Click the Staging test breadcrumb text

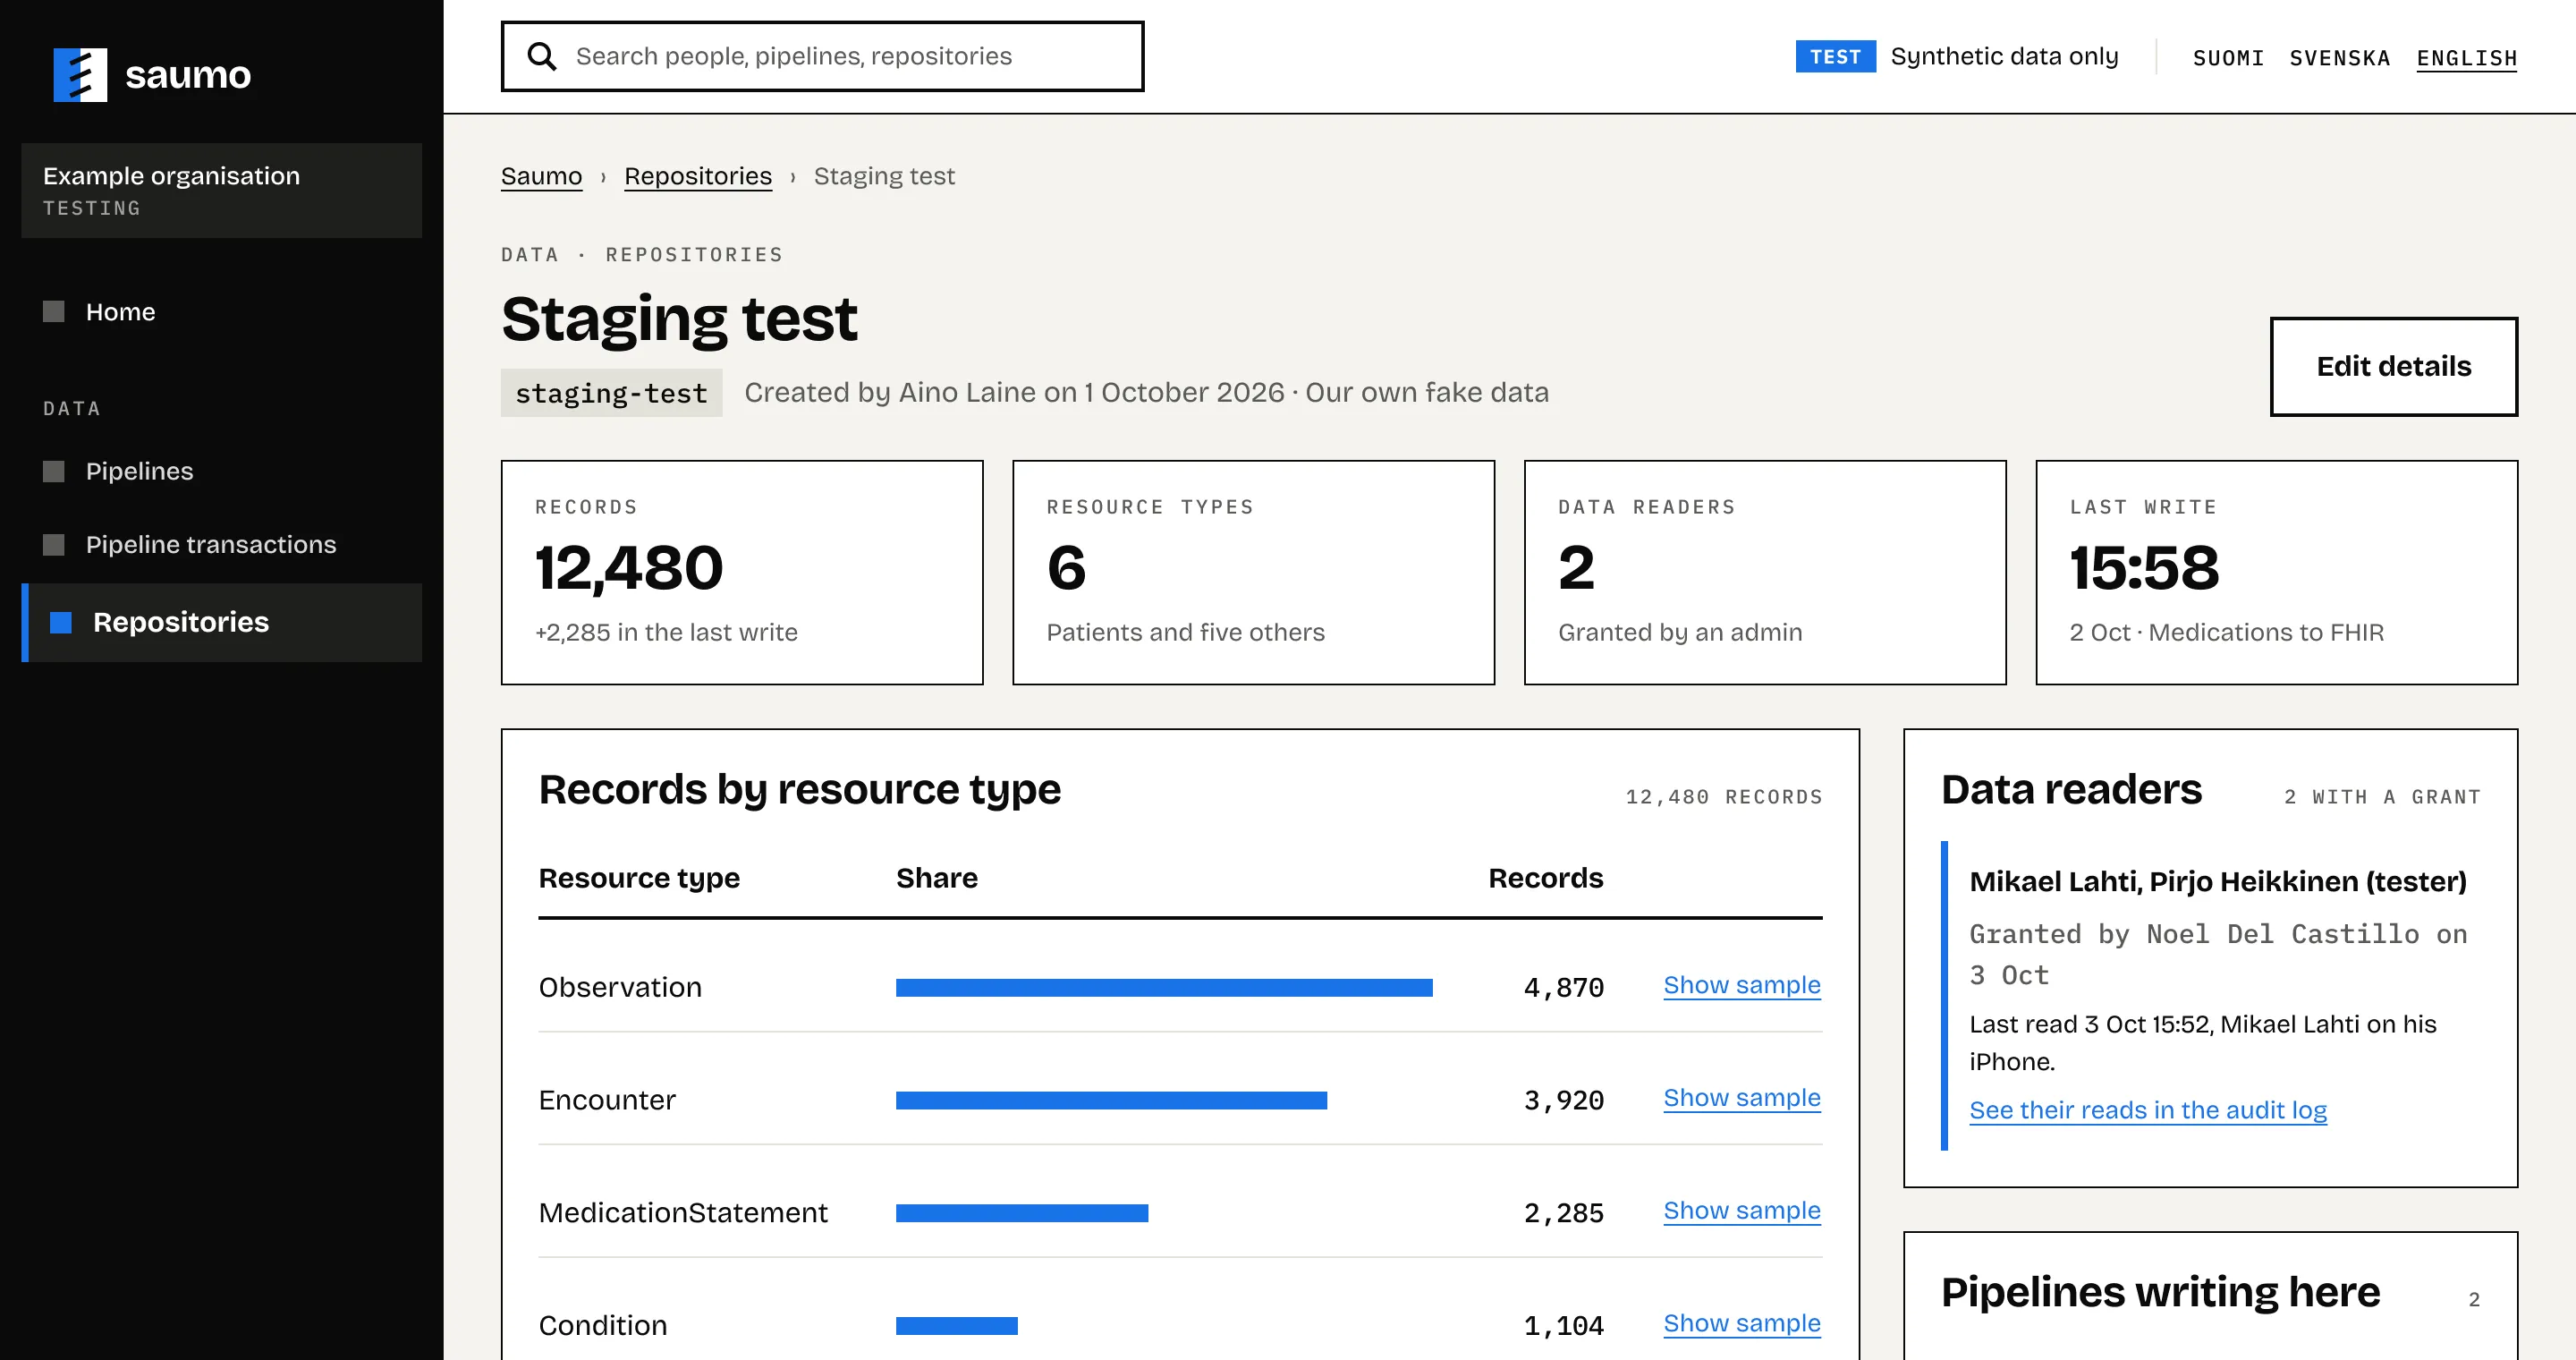pyautogui.click(x=884, y=176)
